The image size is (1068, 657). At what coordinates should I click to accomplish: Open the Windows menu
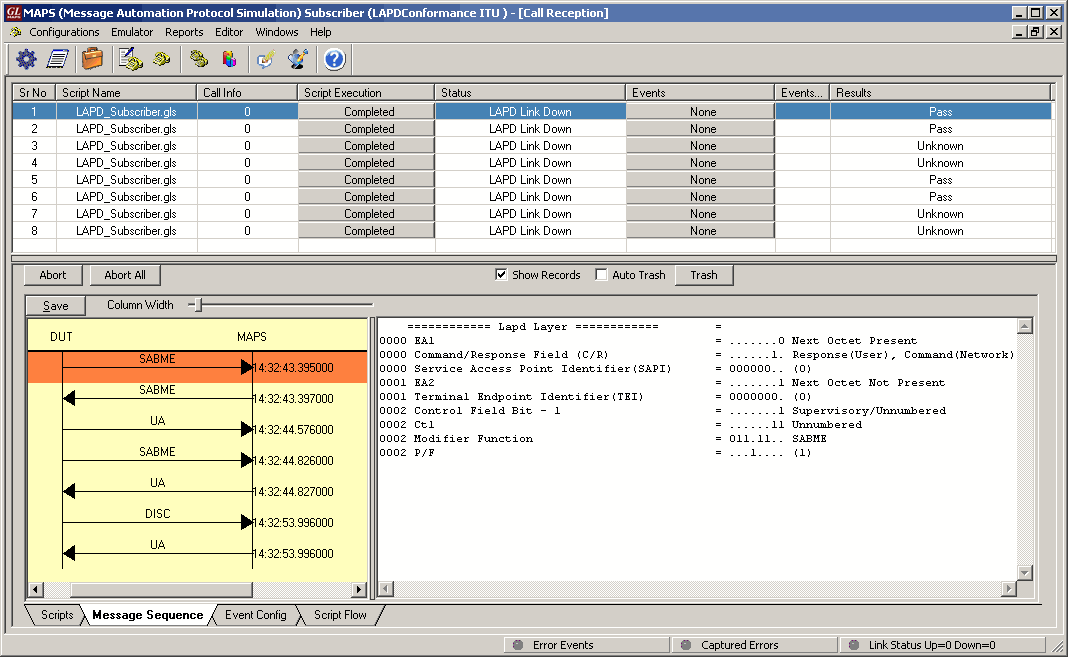tap(277, 32)
